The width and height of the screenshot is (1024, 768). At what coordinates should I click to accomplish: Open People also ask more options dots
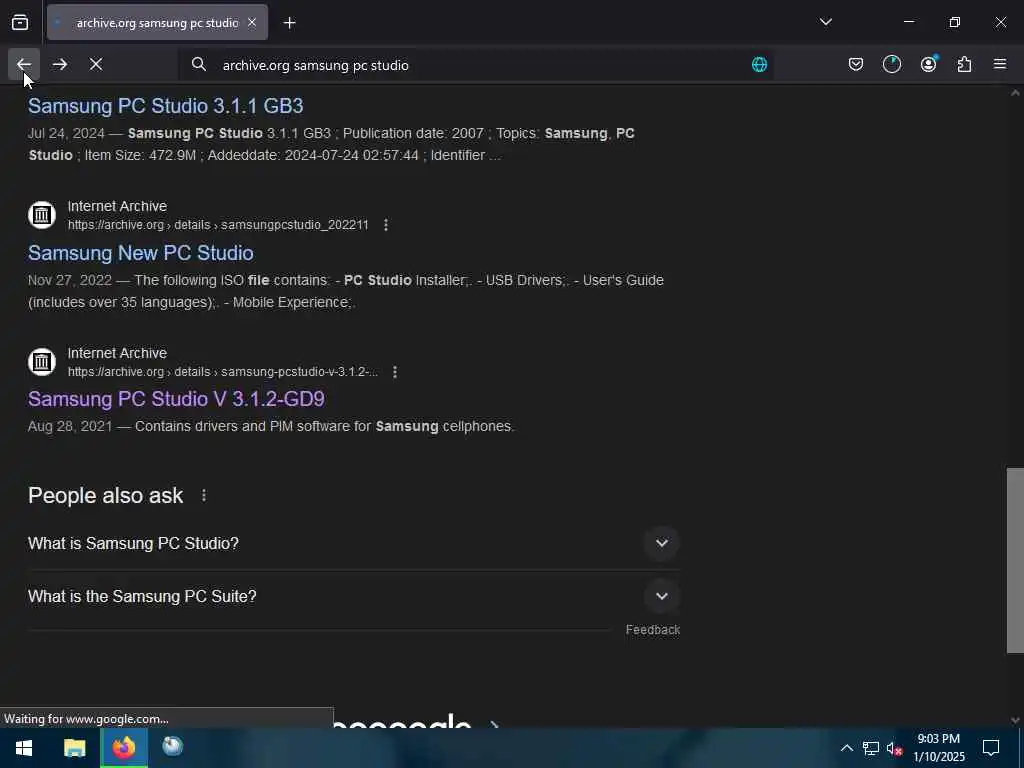[204, 496]
